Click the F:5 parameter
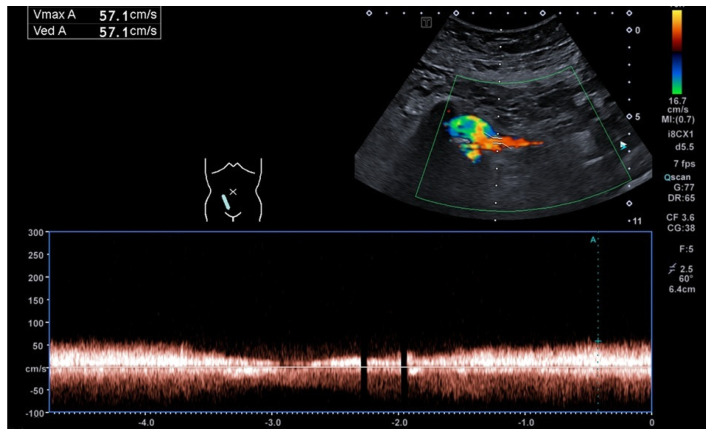 coord(686,249)
